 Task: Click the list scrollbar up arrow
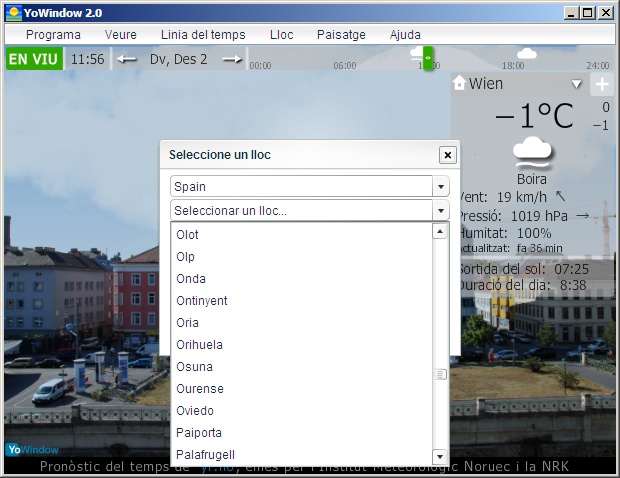tap(440, 231)
